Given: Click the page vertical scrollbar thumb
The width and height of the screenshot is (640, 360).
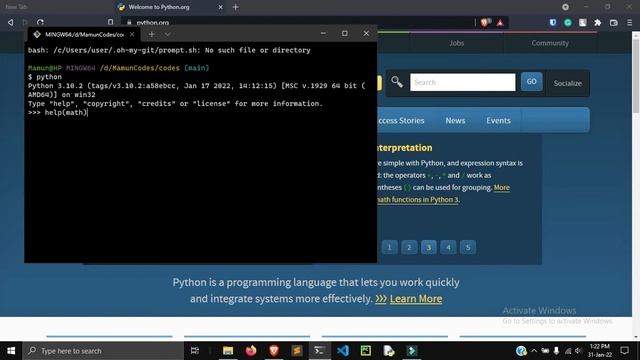Looking at the screenshot, I should (636, 76).
